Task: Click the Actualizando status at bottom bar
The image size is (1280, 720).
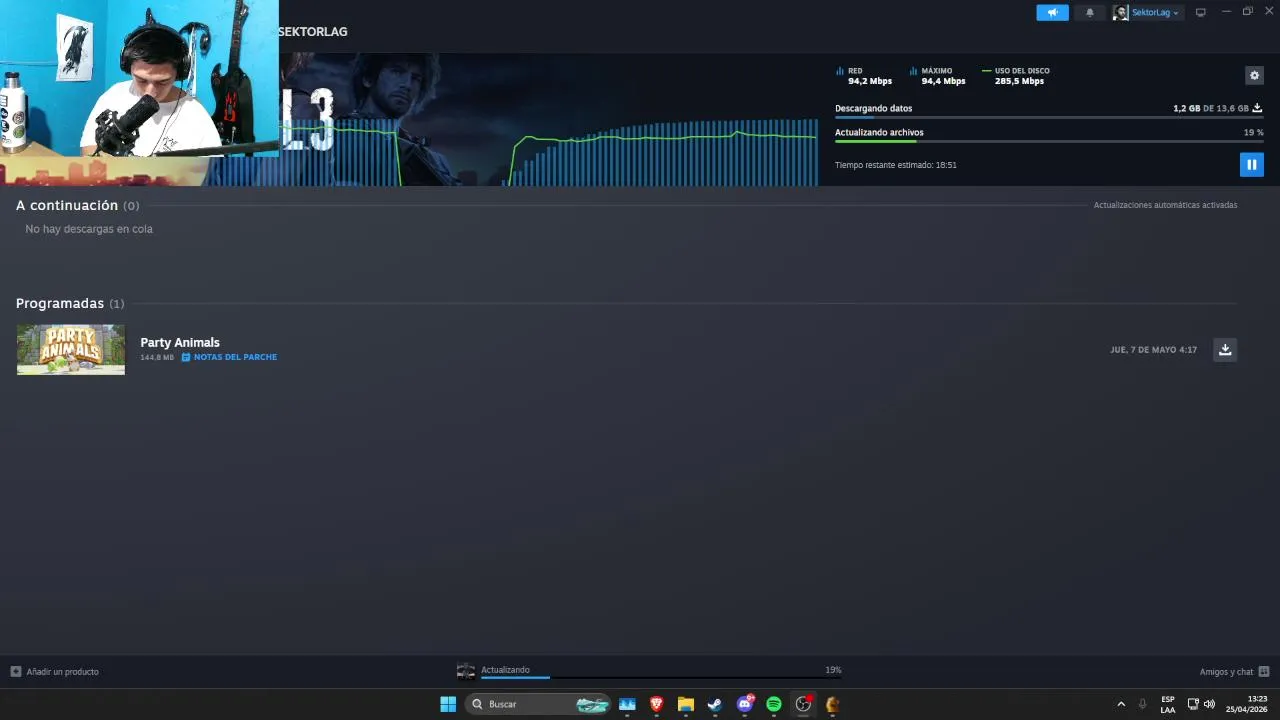Action: (x=505, y=670)
